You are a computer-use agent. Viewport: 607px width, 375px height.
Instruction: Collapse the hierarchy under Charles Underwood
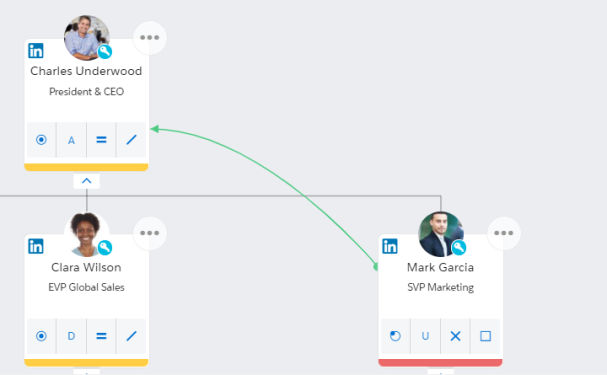coord(87,181)
